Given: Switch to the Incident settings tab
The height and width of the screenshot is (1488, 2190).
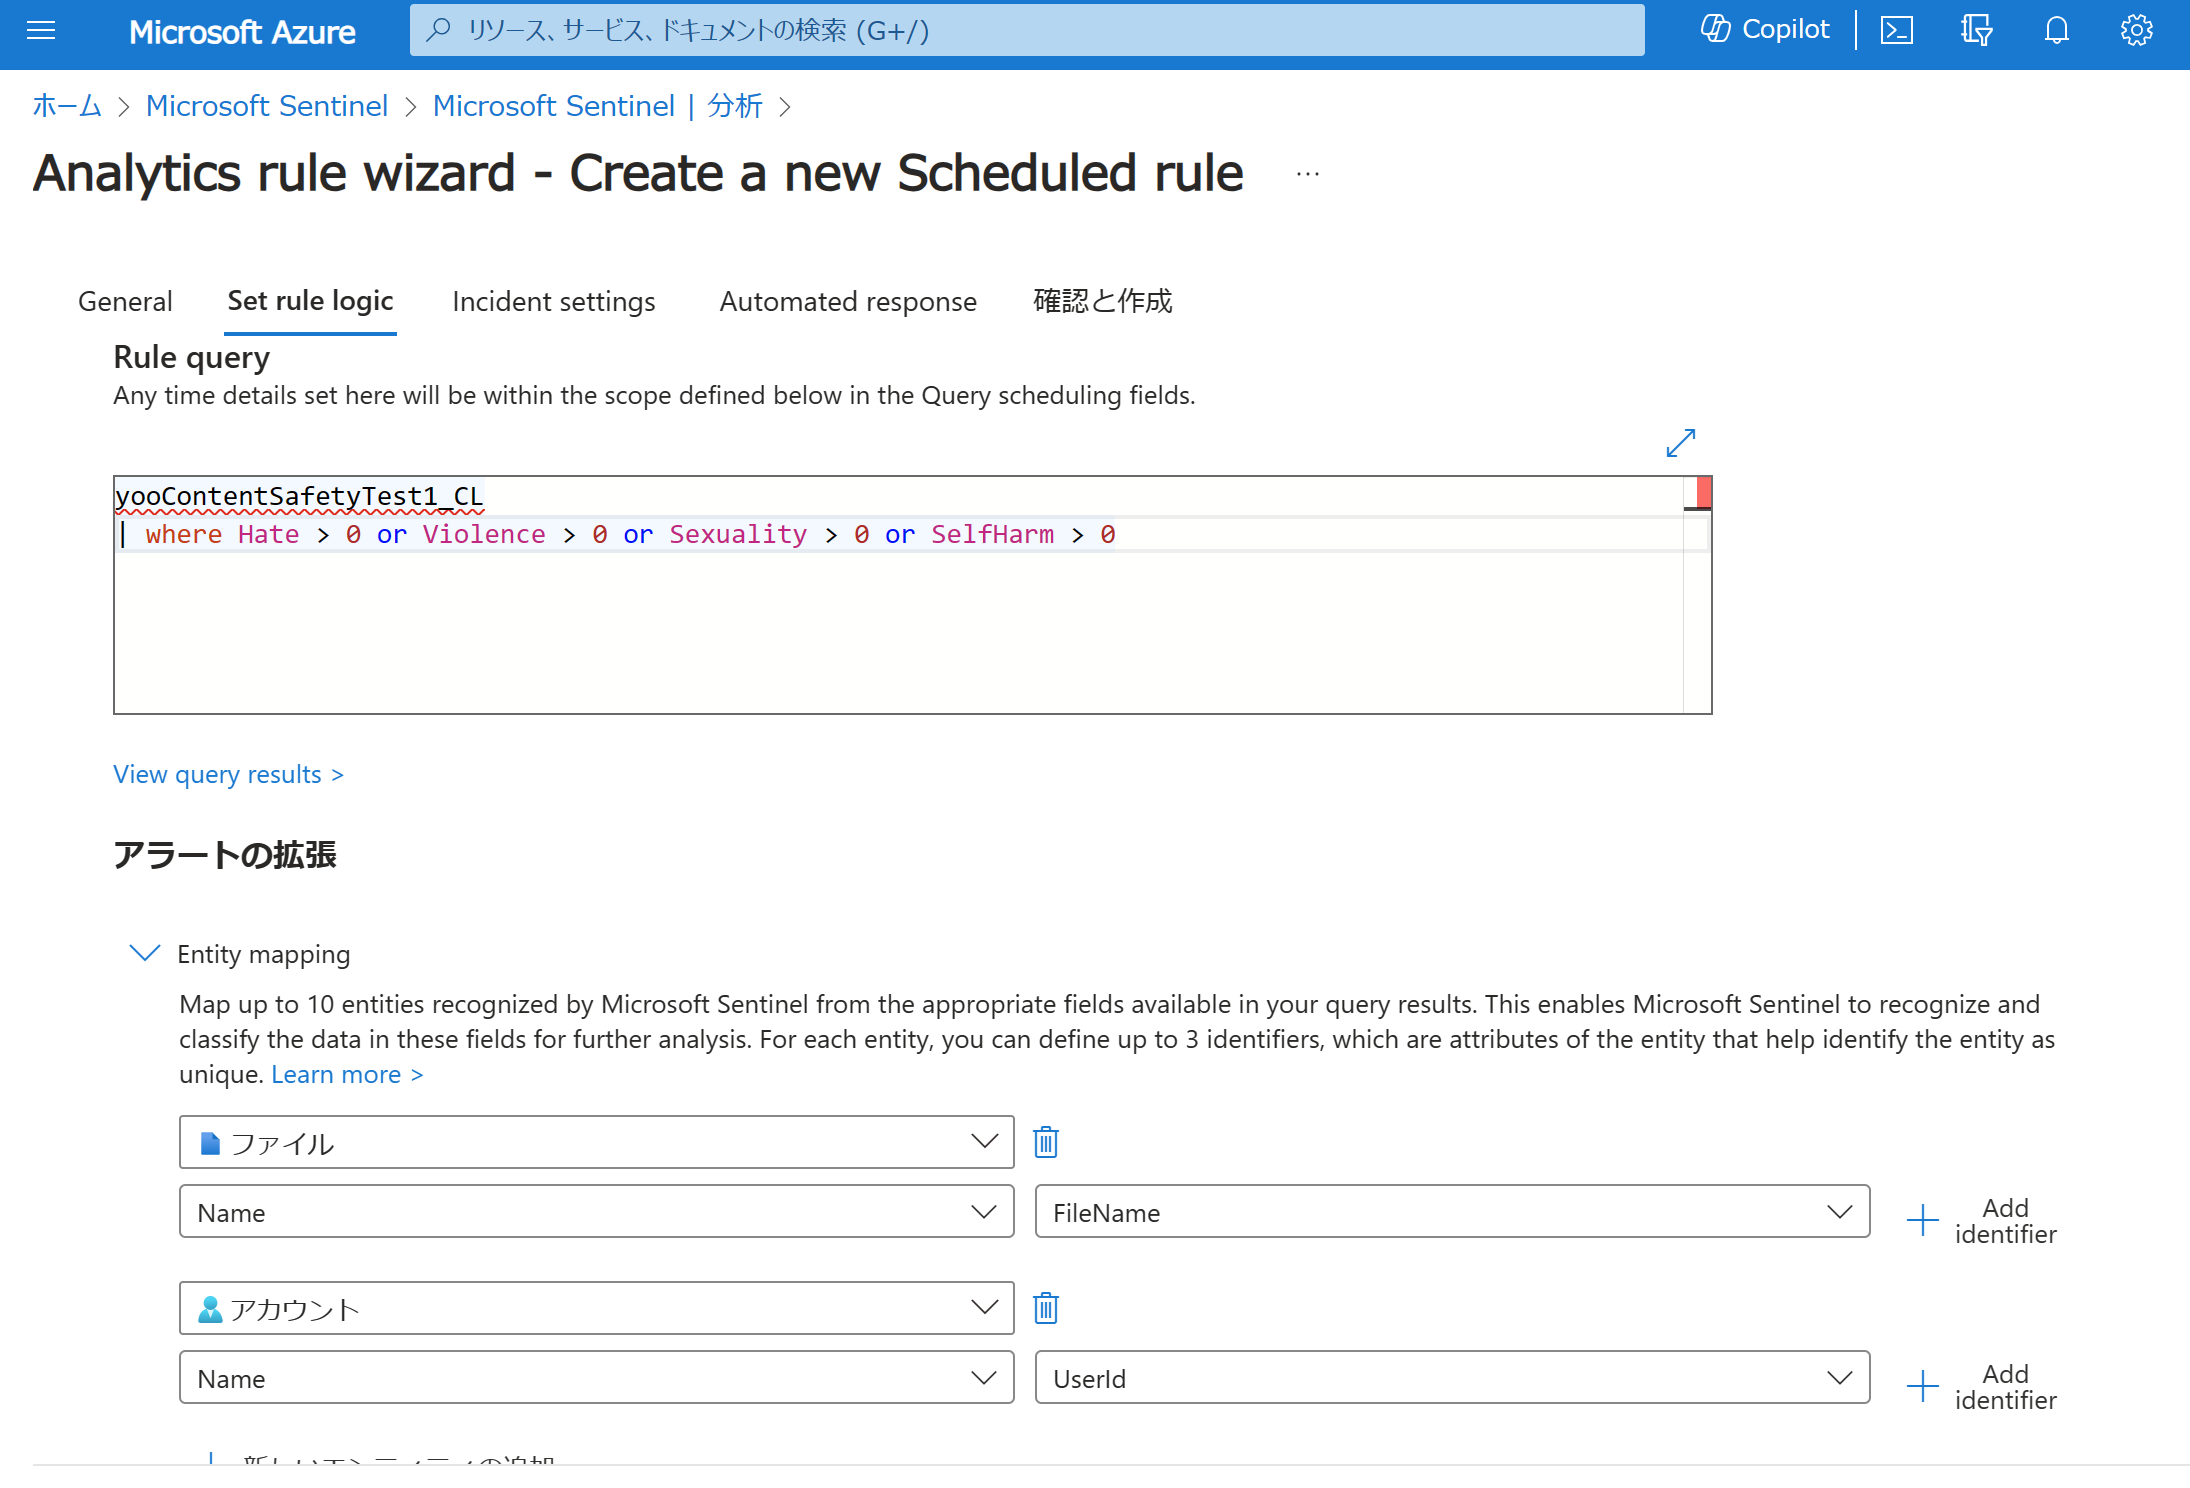Looking at the screenshot, I should (553, 301).
